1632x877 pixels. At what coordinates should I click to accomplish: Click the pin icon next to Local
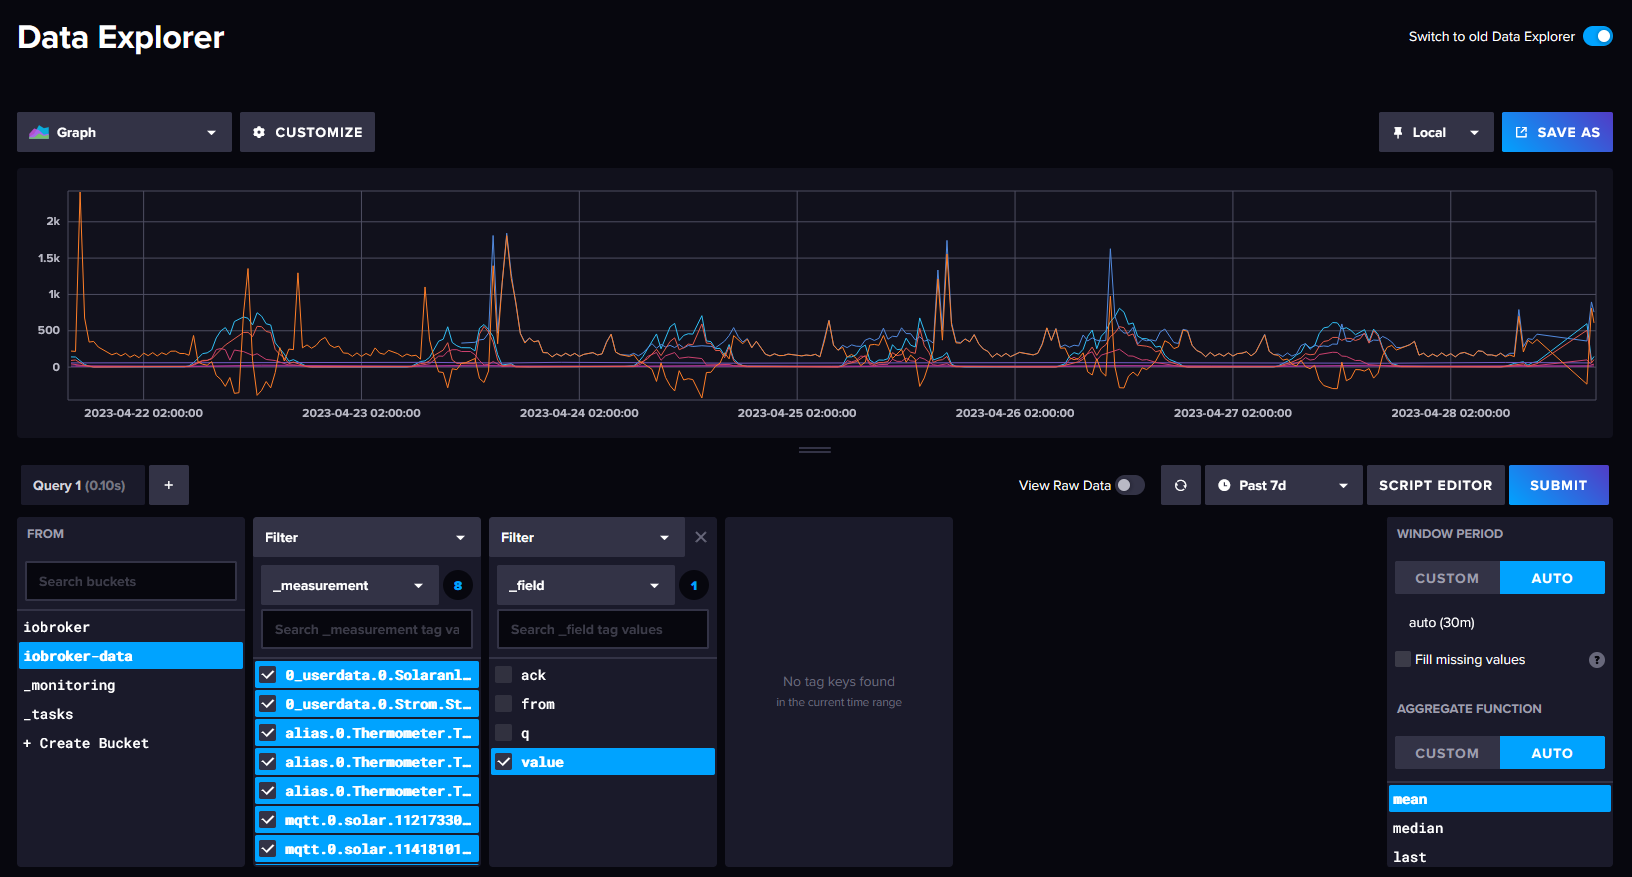pos(1398,132)
